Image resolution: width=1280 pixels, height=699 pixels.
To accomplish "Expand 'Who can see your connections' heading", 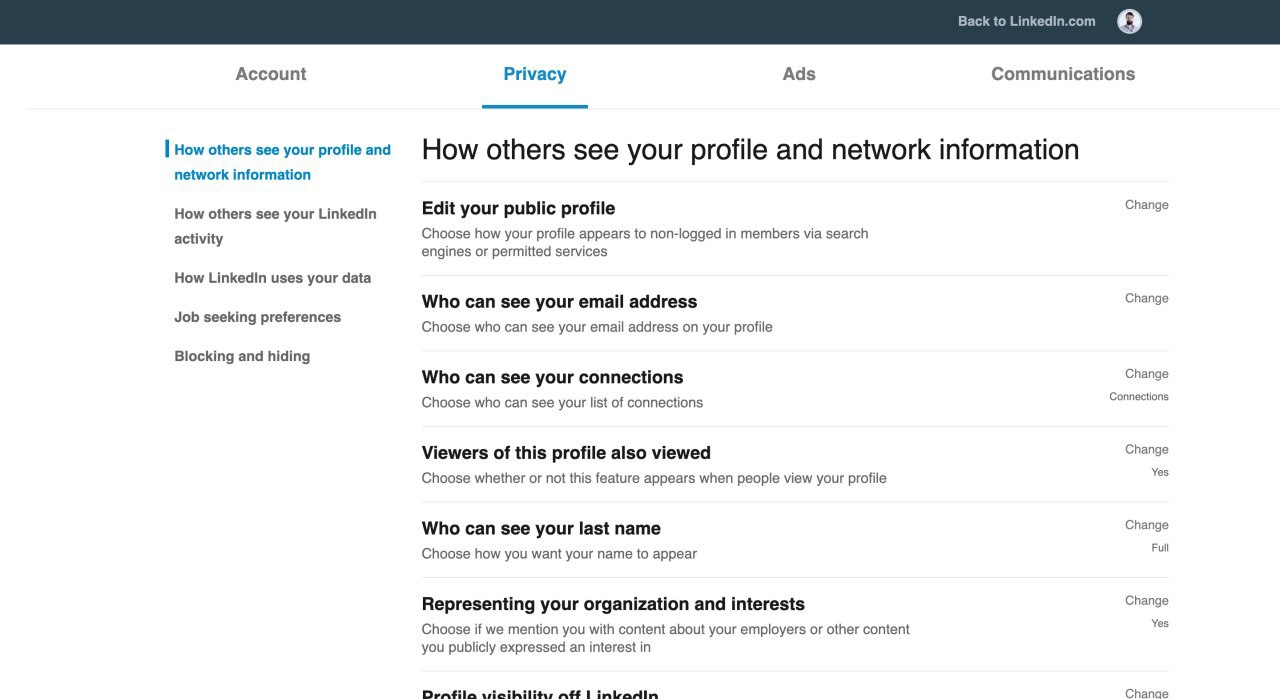I will (x=552, y=377).
